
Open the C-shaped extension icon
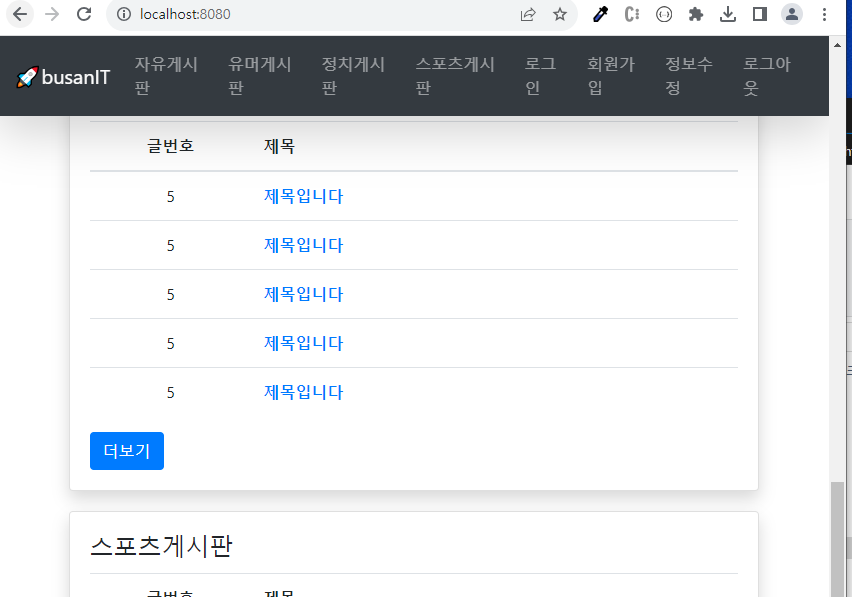click(x=632, y=14)
